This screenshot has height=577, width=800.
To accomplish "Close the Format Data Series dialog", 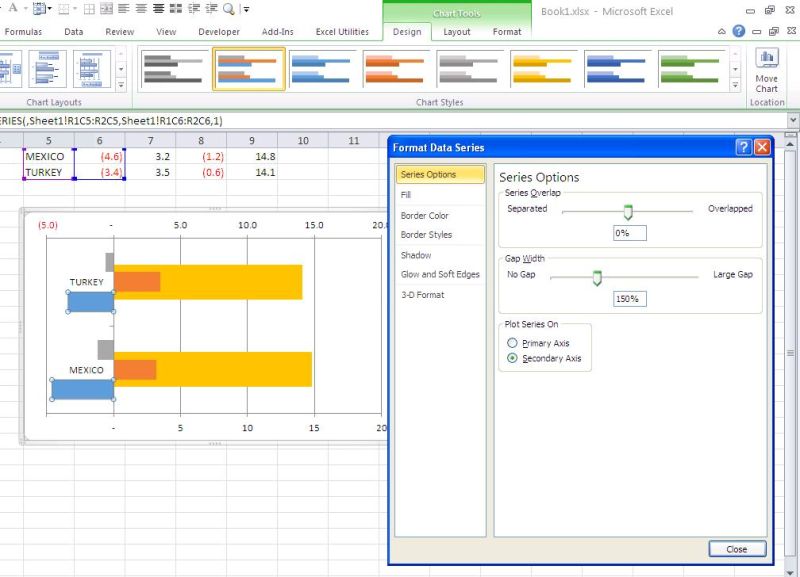I will tap(737, 548).
